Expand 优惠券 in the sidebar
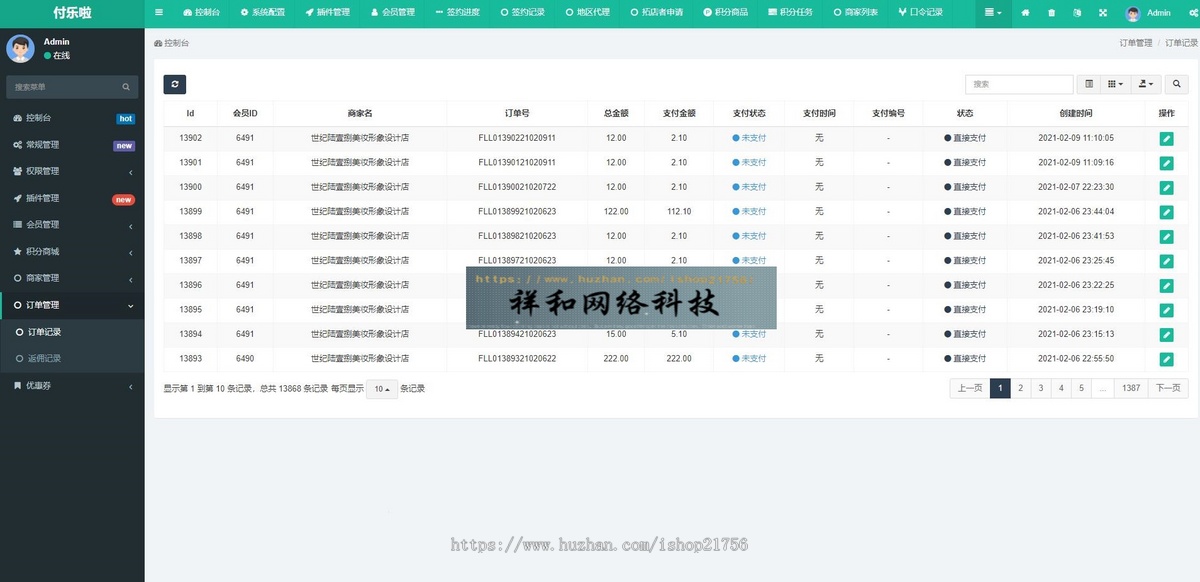Viewport: 1200px width, 582px height. 72,385
